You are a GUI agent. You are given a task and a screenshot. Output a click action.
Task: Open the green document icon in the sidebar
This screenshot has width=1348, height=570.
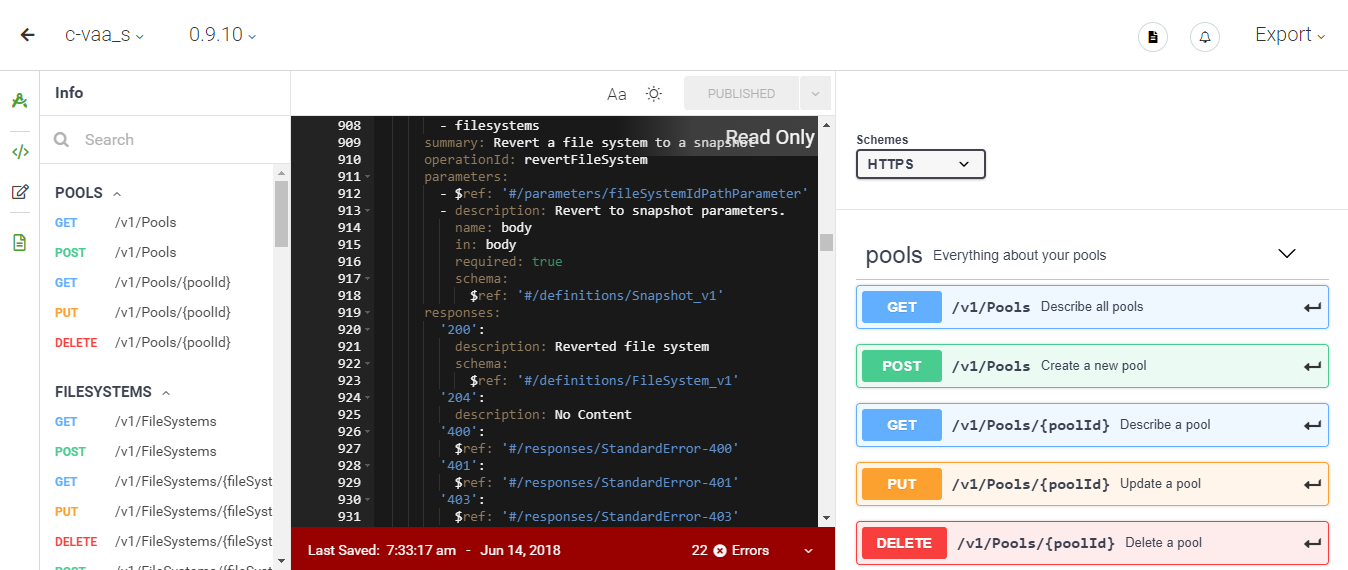(20, 242)
